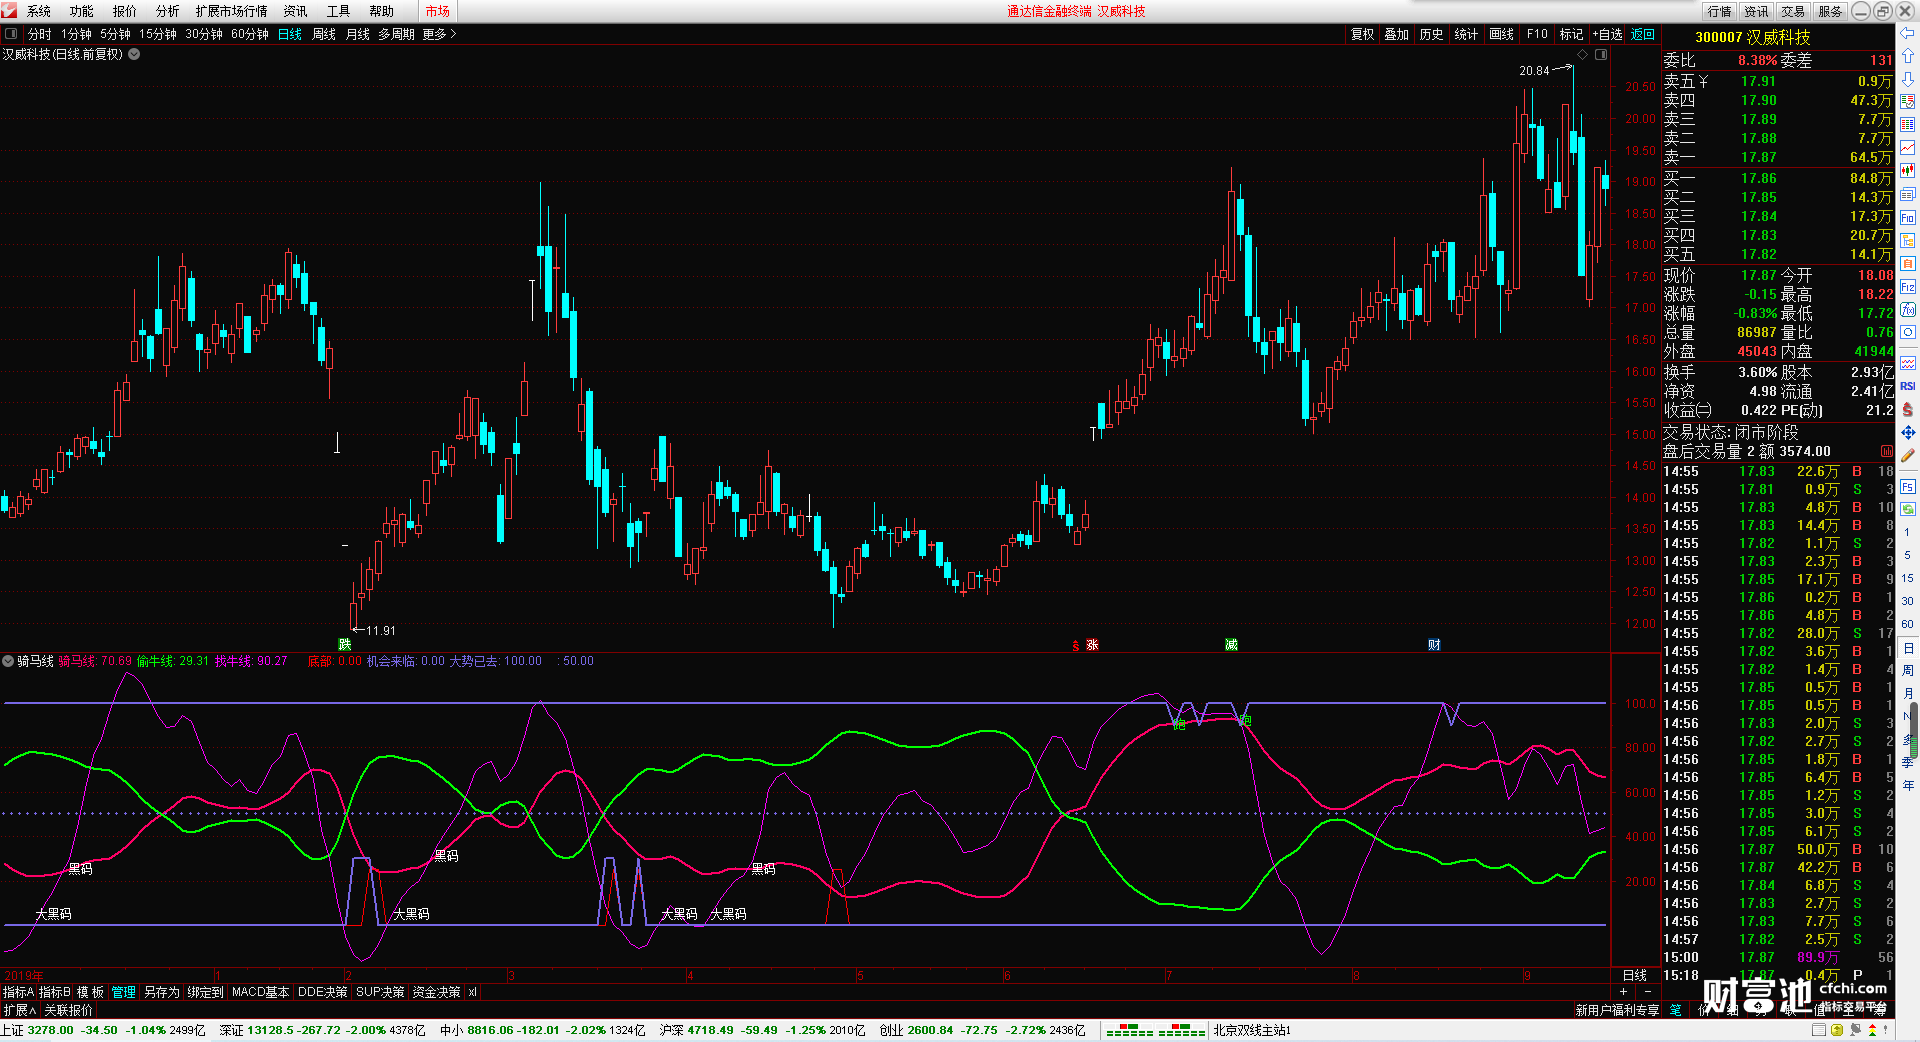Select the 月线 monthly period tab

coord(358,34)
